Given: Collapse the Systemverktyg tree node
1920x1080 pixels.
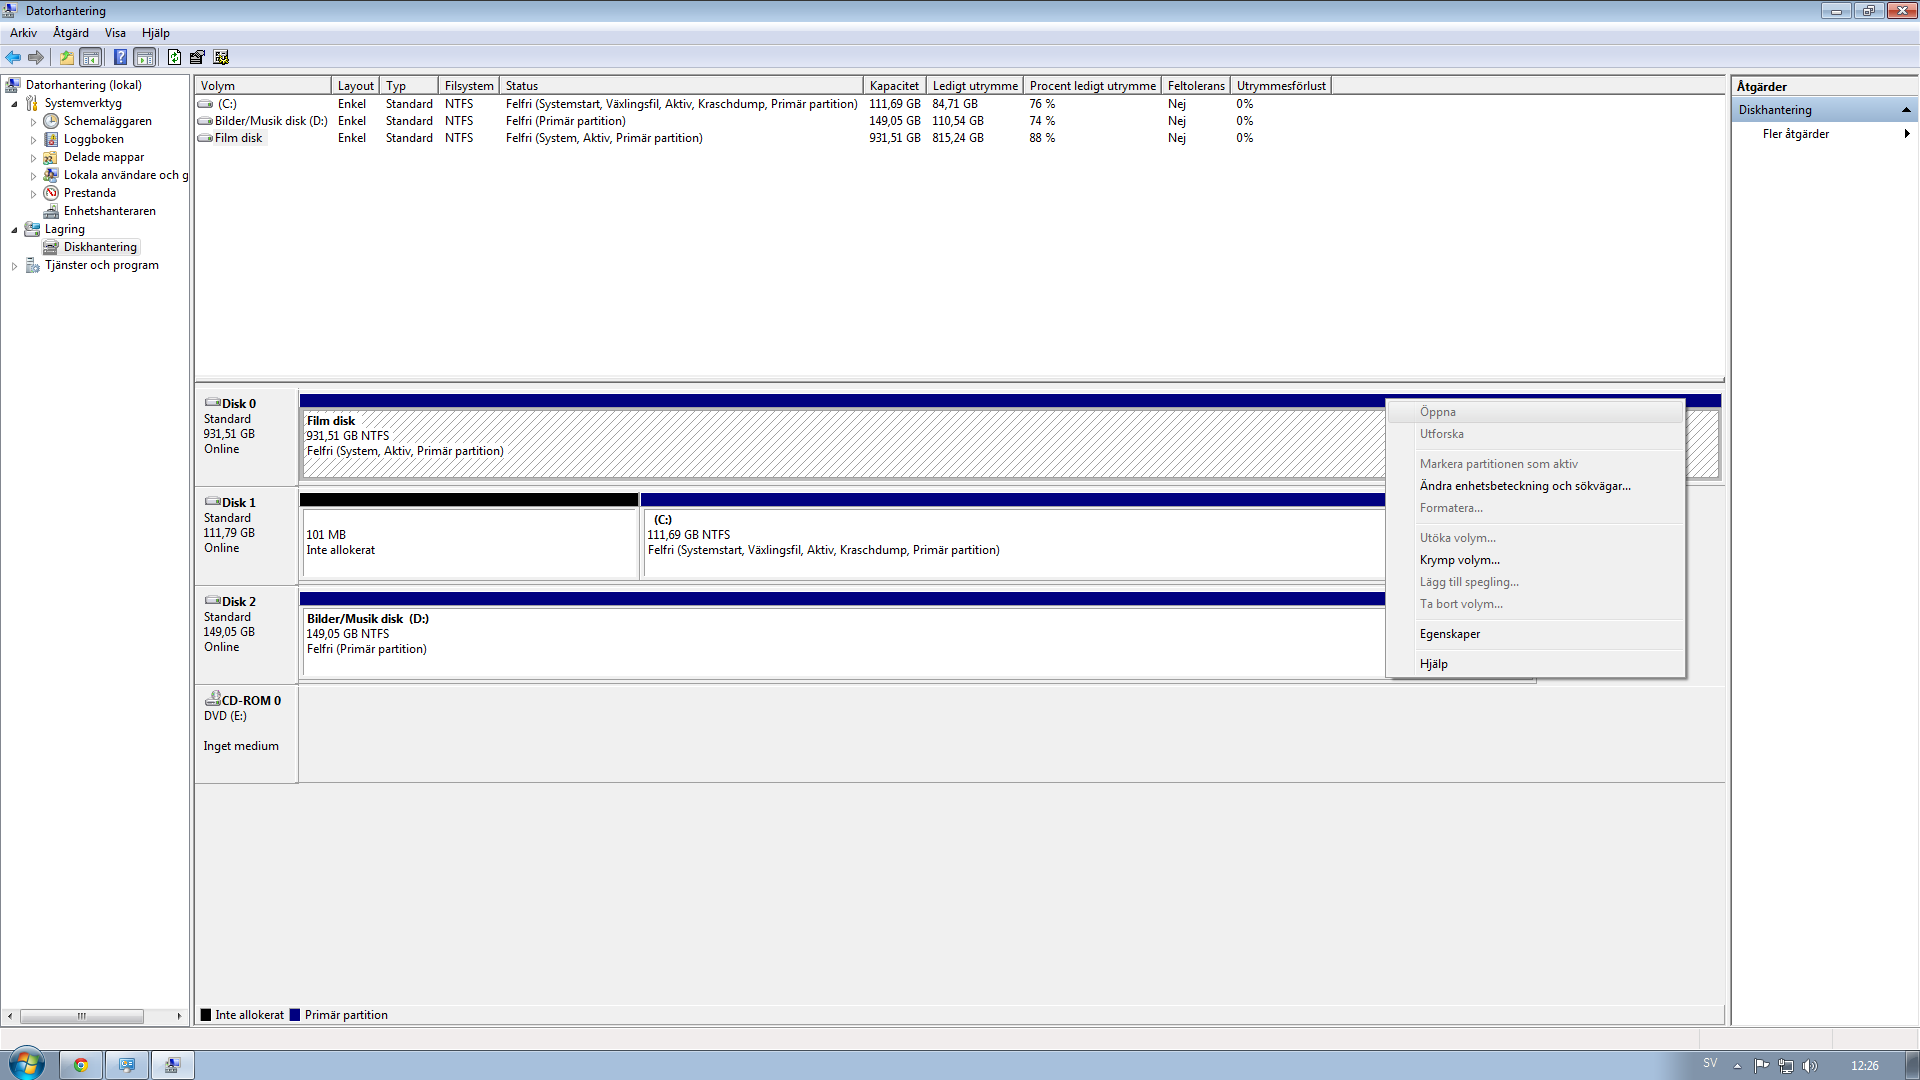Looking at the screenshot, I should (14, 104).
